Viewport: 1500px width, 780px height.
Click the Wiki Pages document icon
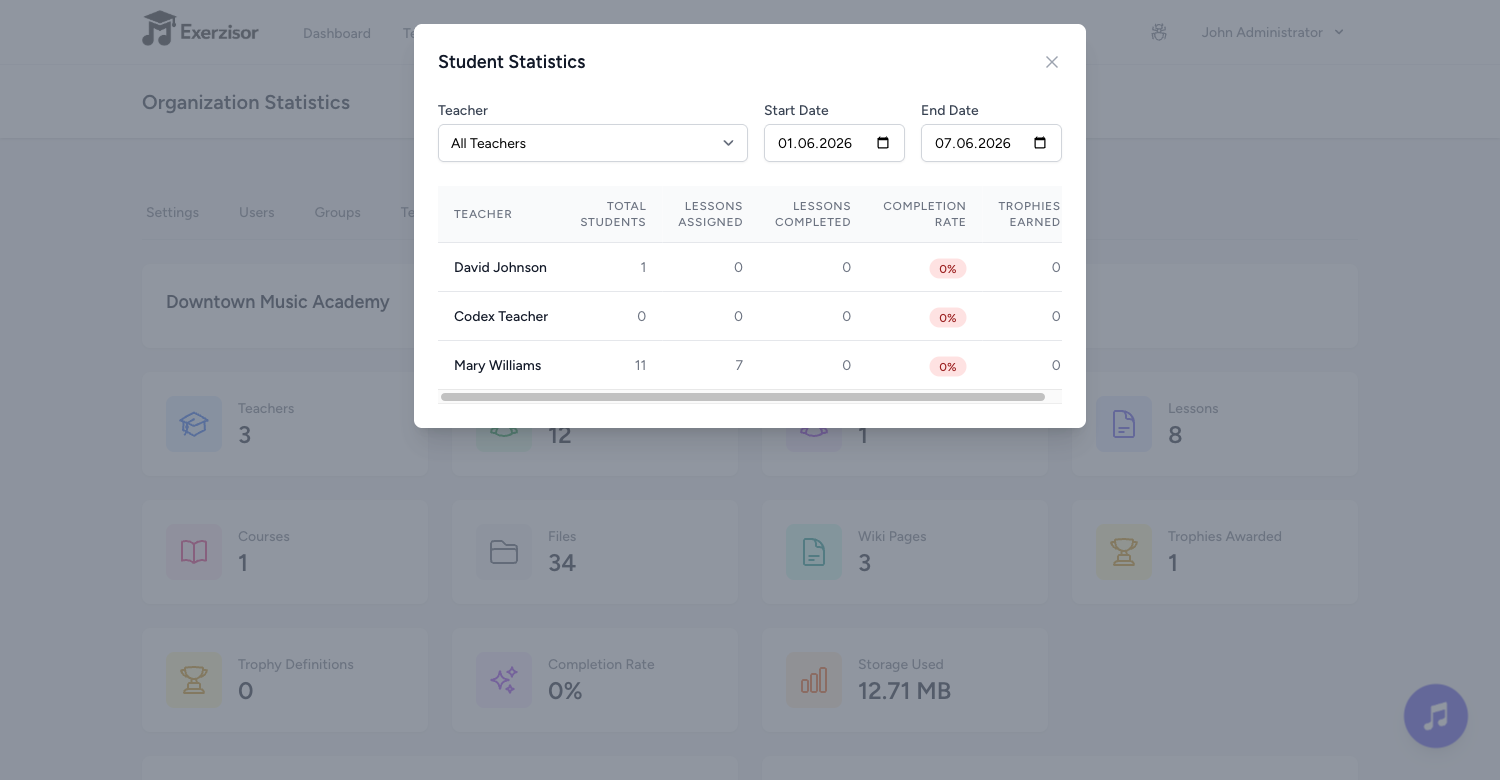point(814,552)
